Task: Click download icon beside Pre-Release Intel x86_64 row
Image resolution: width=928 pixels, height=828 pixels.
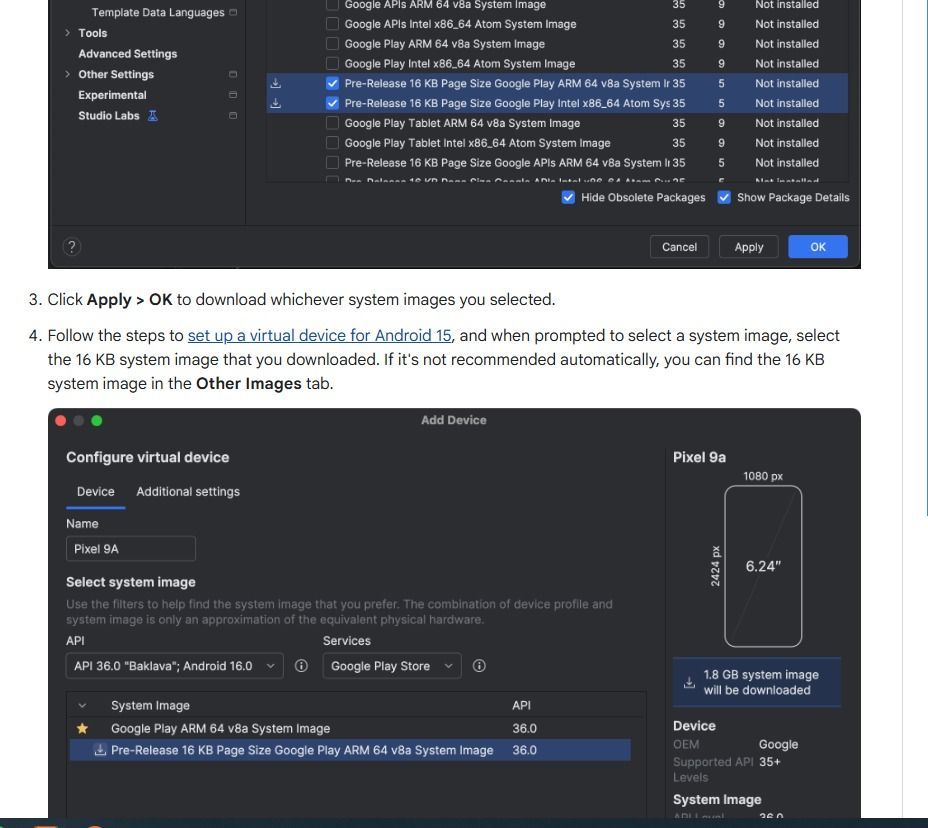Action: pyautogui.click(x=276, y=103)
